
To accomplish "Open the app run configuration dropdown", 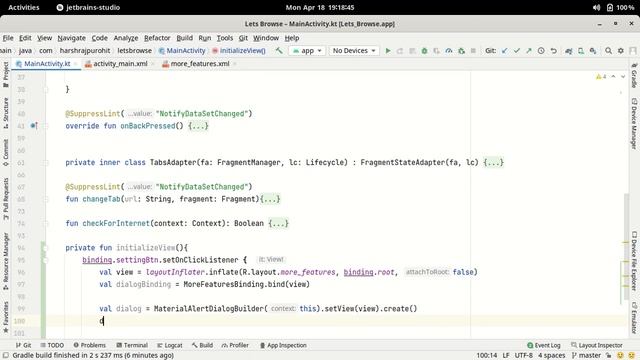I will 307,51.
